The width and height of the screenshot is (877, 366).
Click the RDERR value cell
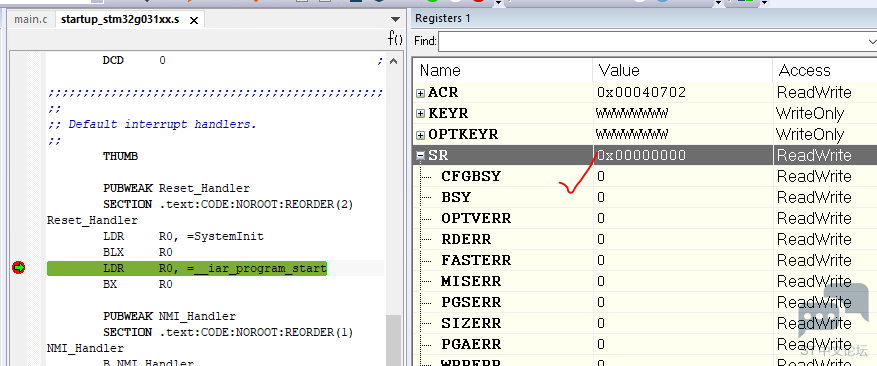click(x=683, y=240)
